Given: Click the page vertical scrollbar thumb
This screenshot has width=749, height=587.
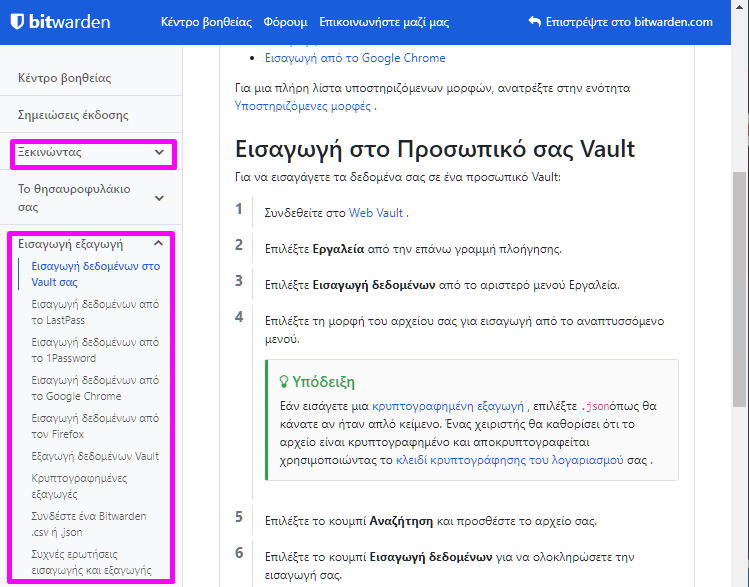Looking at the screenshot, I should (739, 289).
